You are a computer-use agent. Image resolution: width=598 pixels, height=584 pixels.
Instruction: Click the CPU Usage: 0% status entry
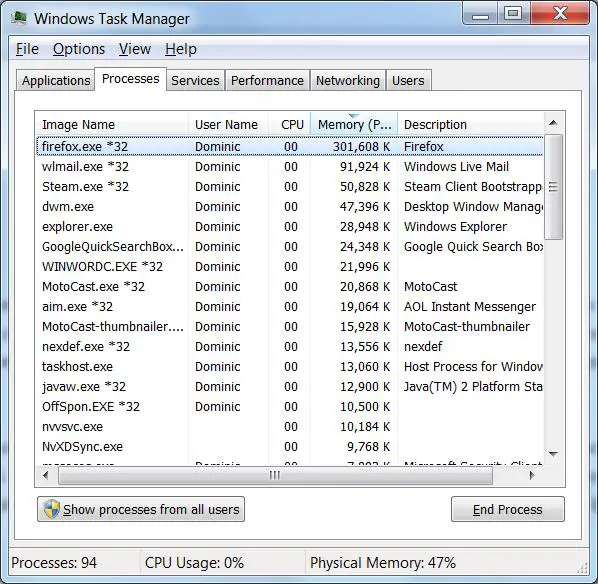click(194, 563)
